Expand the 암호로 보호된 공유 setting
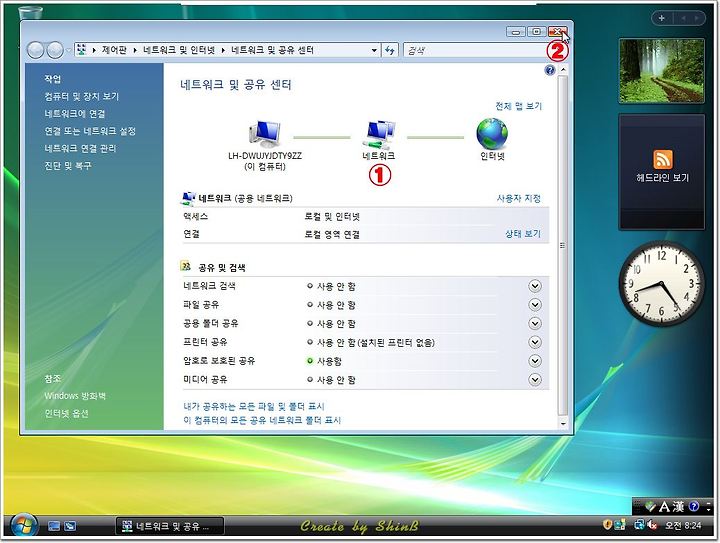This screenshot has height=543, width=720. (x=534, y=361)
